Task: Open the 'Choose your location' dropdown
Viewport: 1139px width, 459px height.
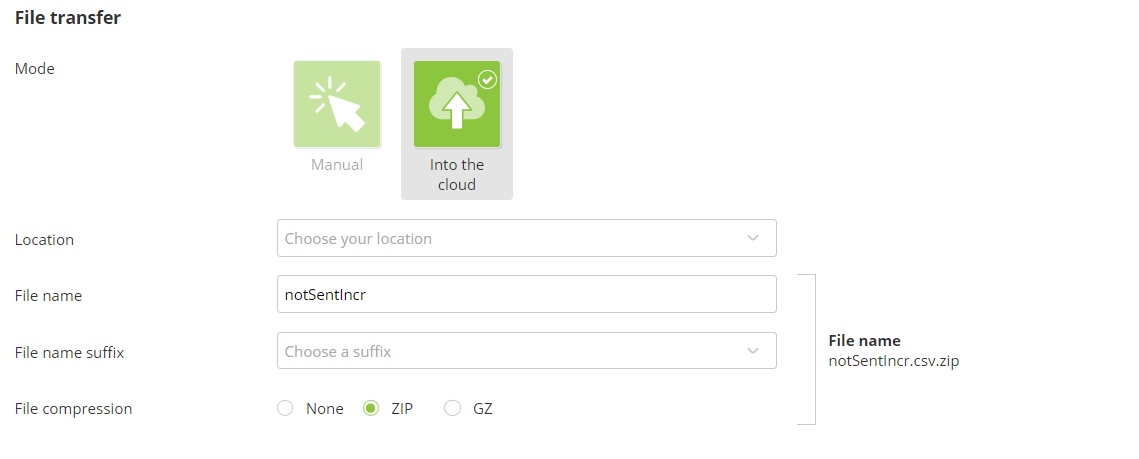Action: (x=510, y=239)
